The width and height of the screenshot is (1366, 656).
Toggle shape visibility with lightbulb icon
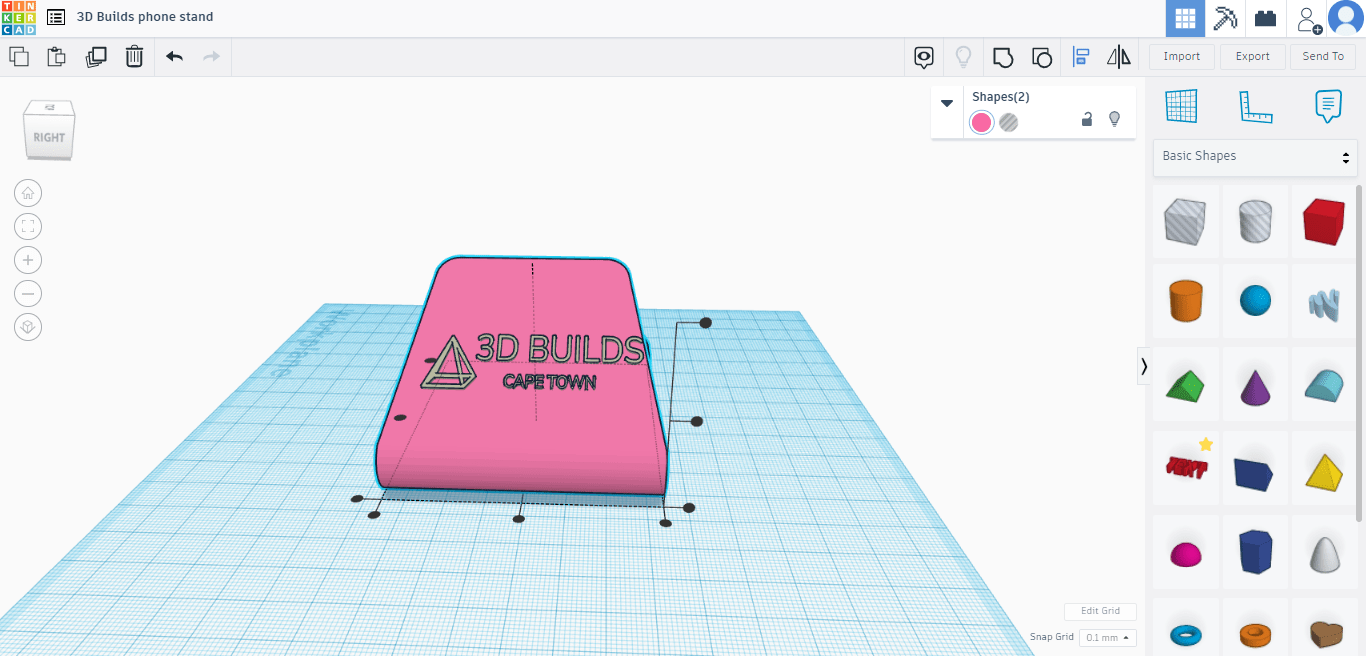click(1115, 120)
